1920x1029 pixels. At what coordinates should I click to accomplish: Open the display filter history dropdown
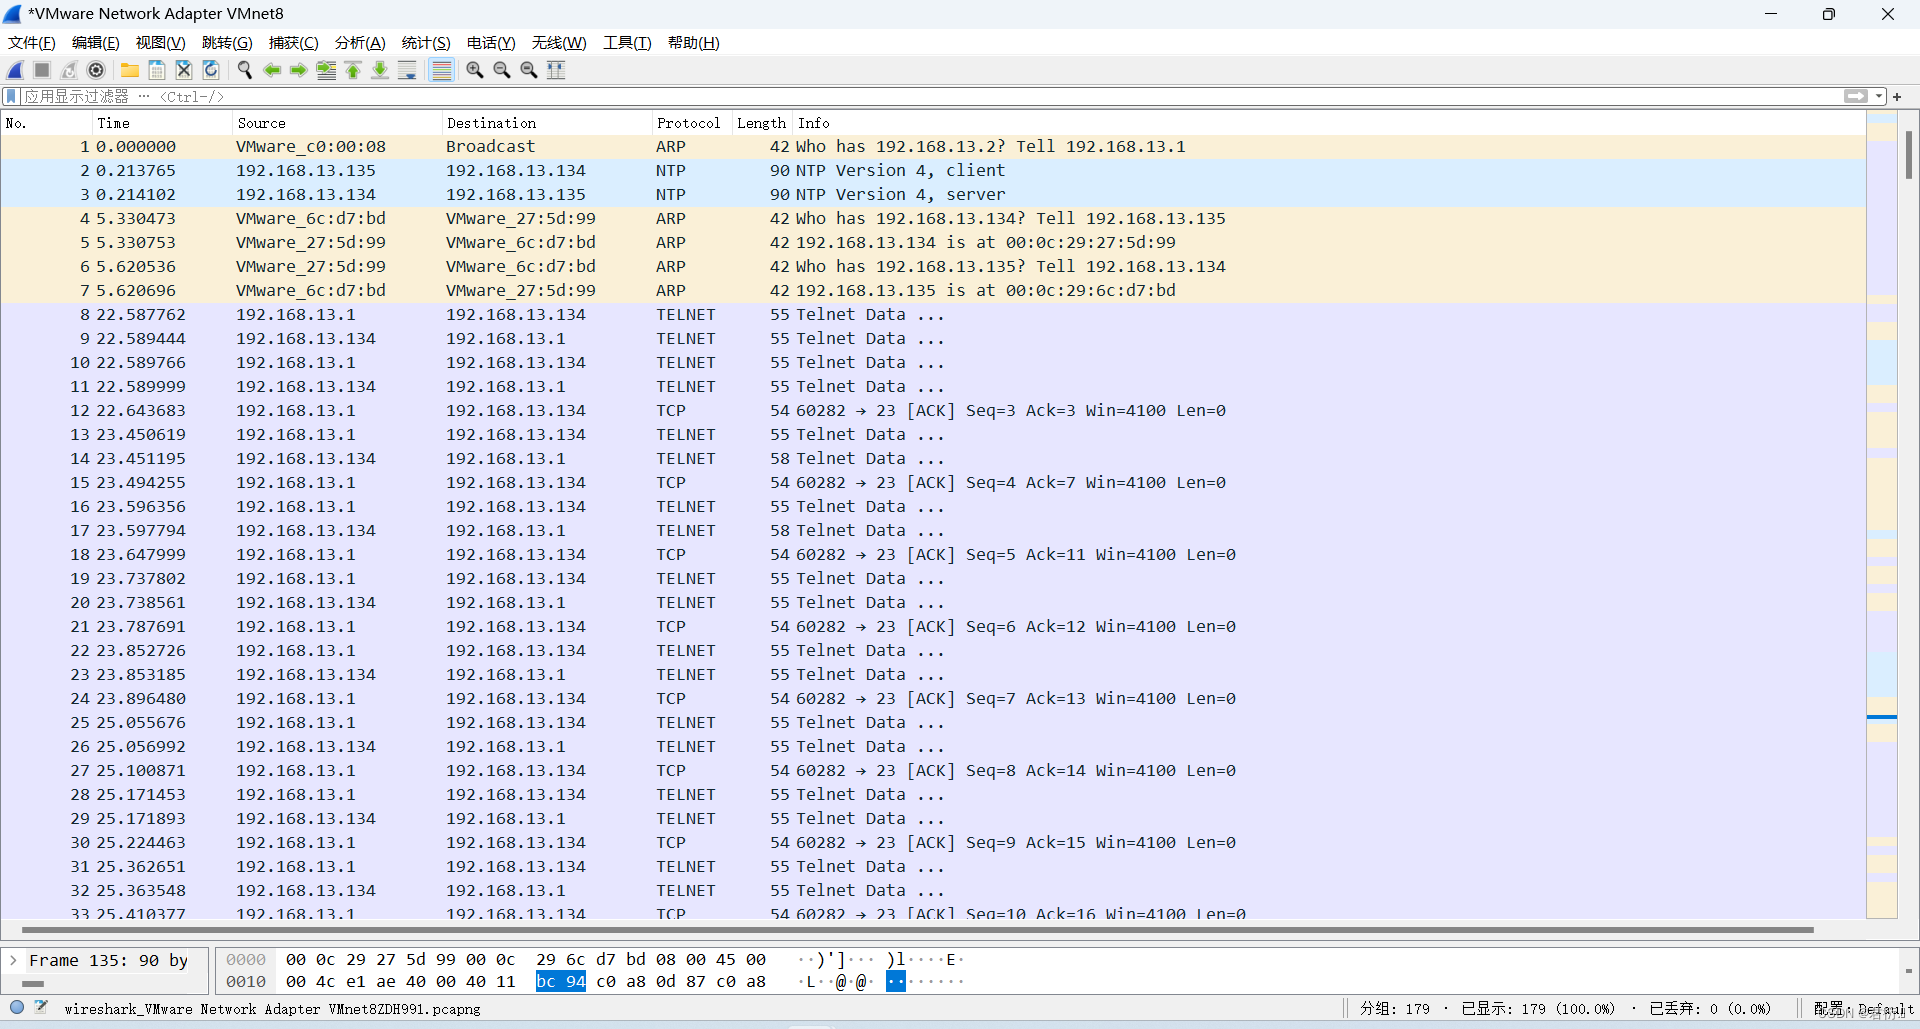1879,96
